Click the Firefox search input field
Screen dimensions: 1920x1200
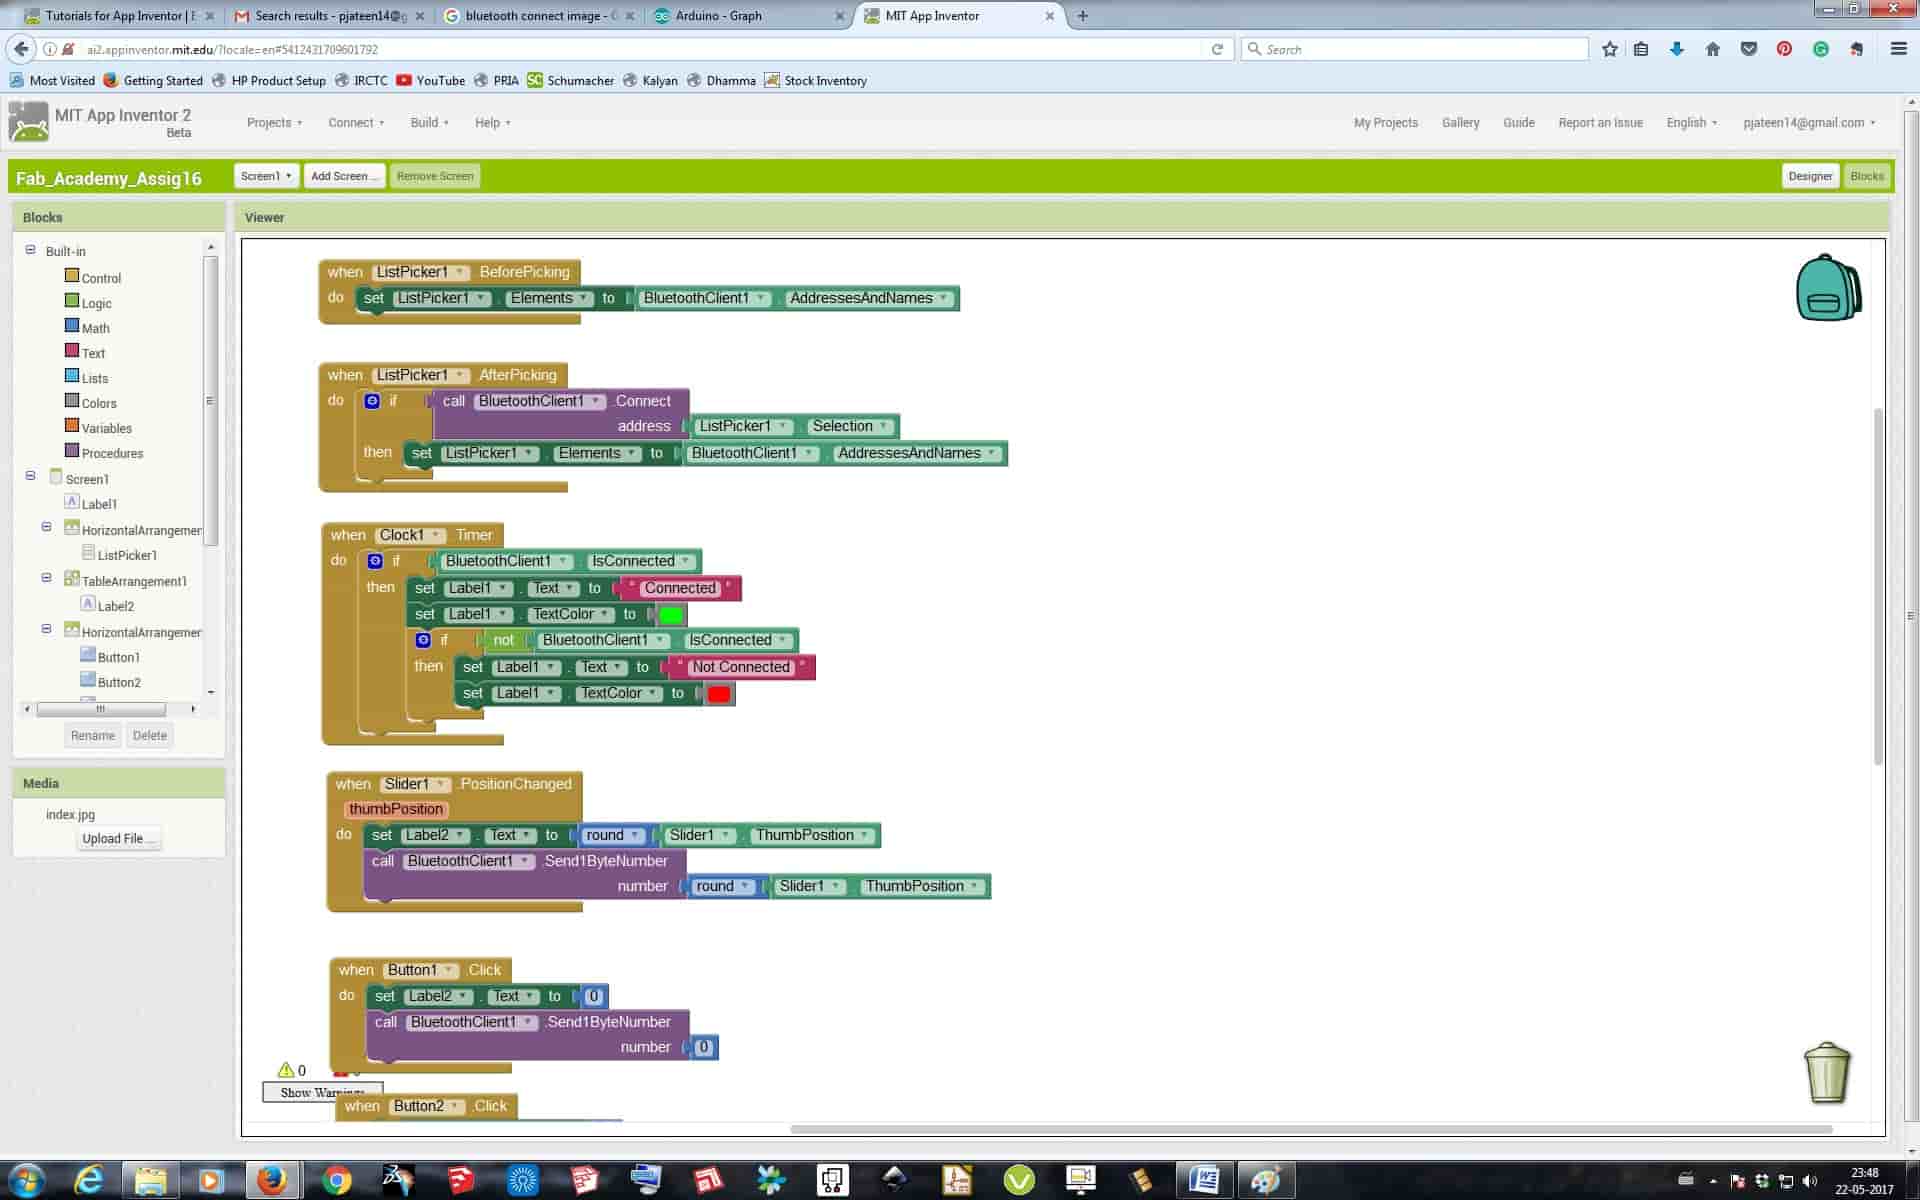point(1415,49)
